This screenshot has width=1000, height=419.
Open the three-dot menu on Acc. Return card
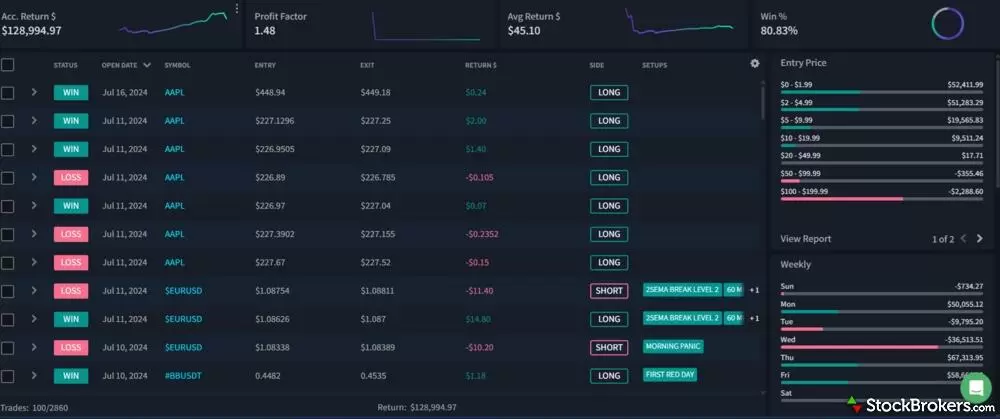(237, 9)
